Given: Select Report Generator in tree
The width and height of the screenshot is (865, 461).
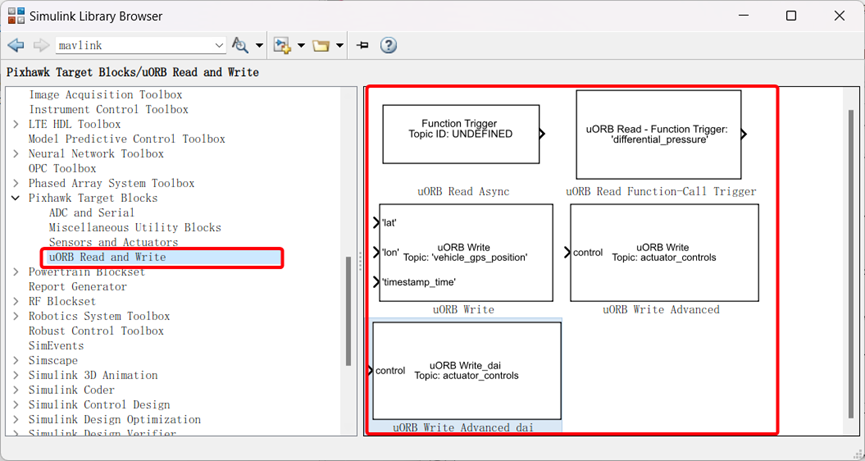Looking at the screenshot, I should tap(78, 287).
